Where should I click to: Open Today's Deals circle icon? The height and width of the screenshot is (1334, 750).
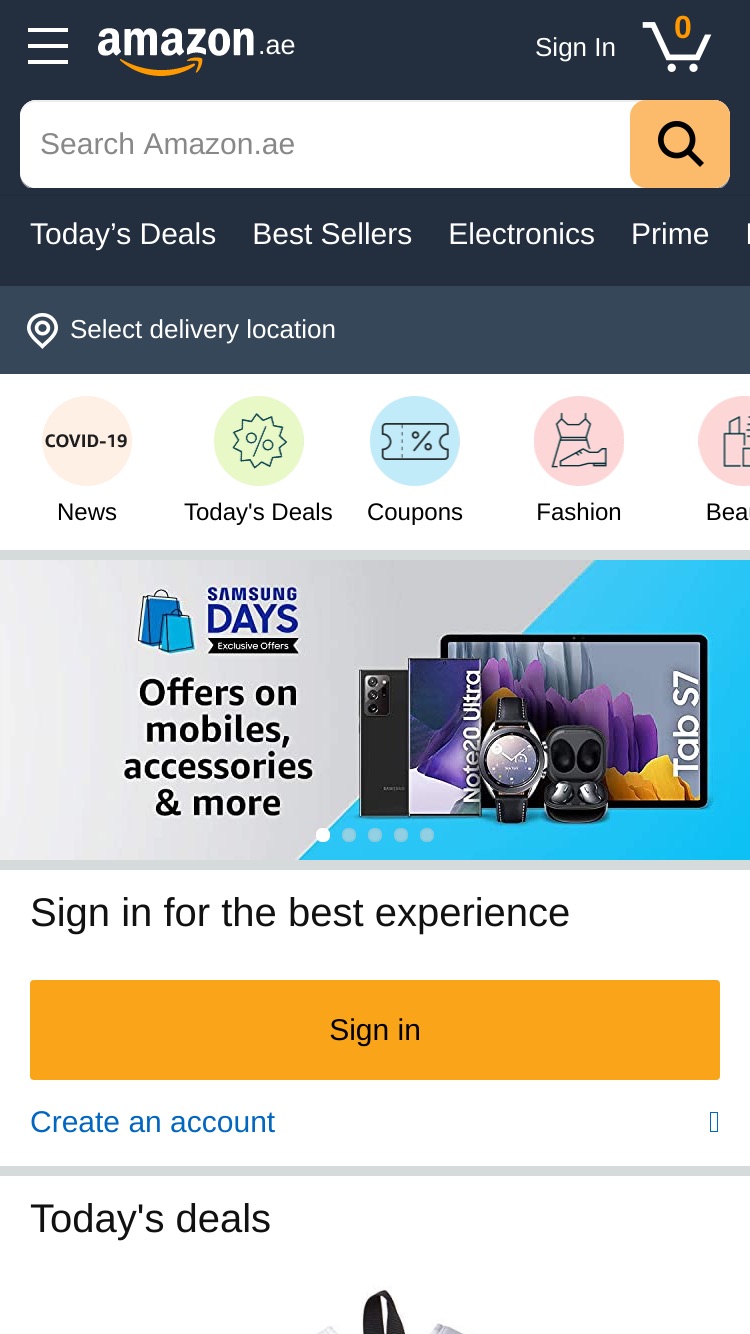259,441
